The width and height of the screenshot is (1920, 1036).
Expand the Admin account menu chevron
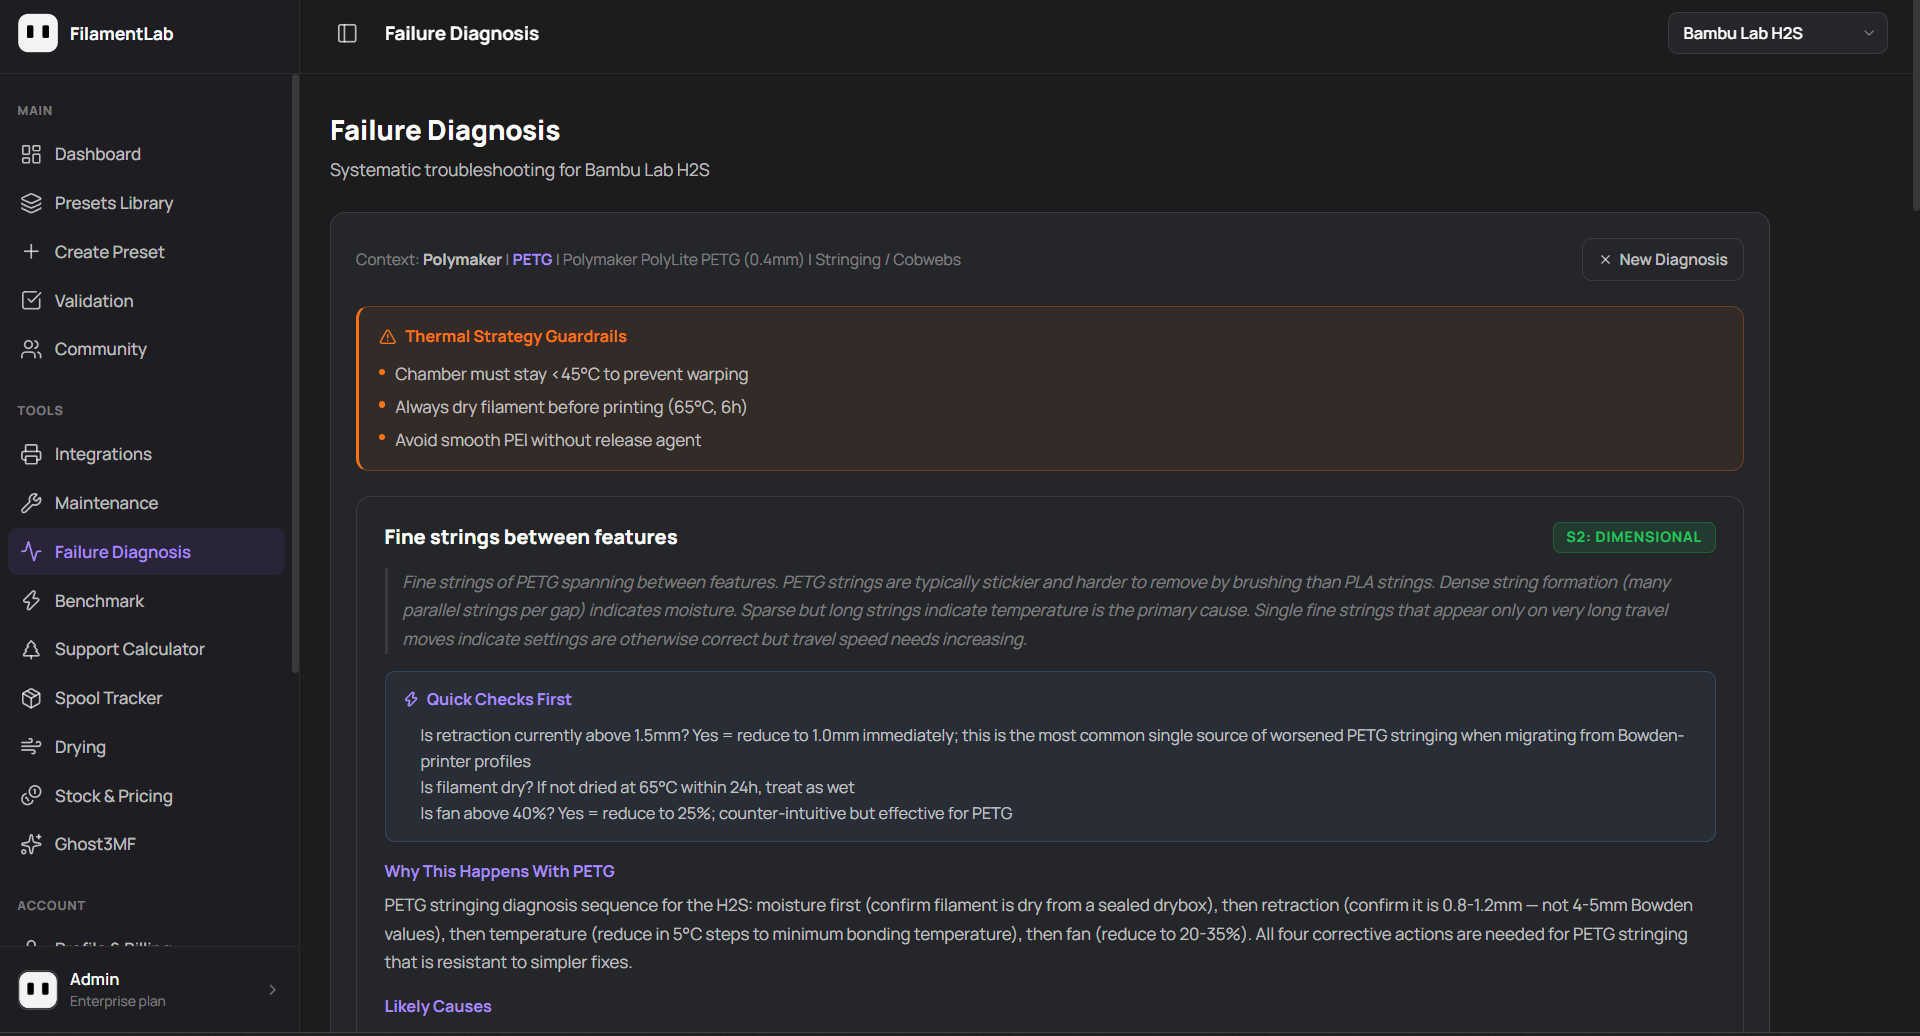[273, 990]
